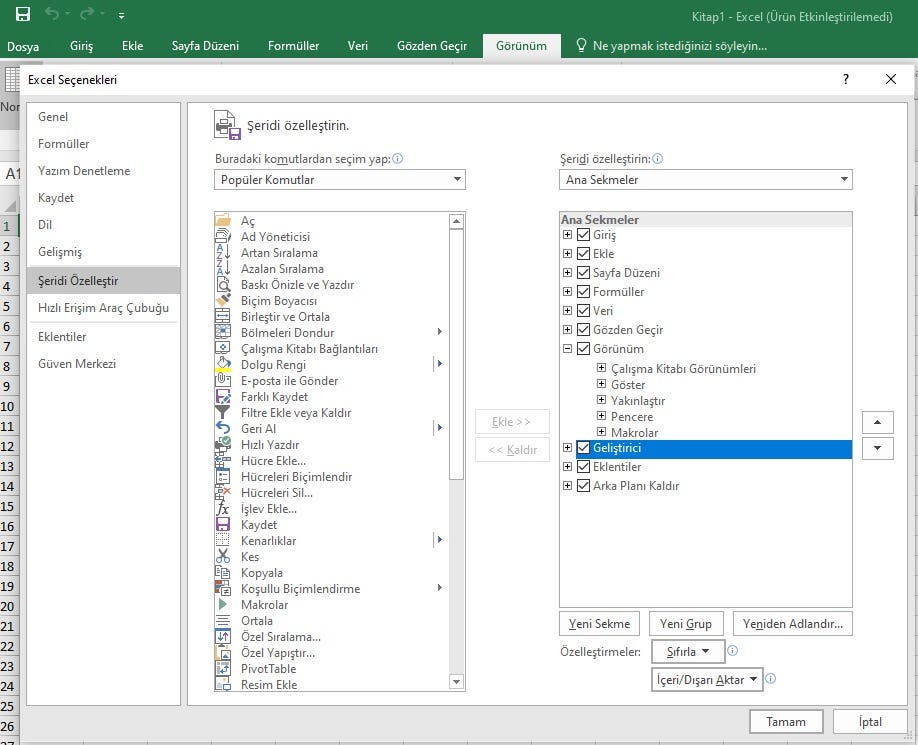Select the 'E-posta ile Gönder' icon
918x745 pixels.
click(x=222, y=380)
